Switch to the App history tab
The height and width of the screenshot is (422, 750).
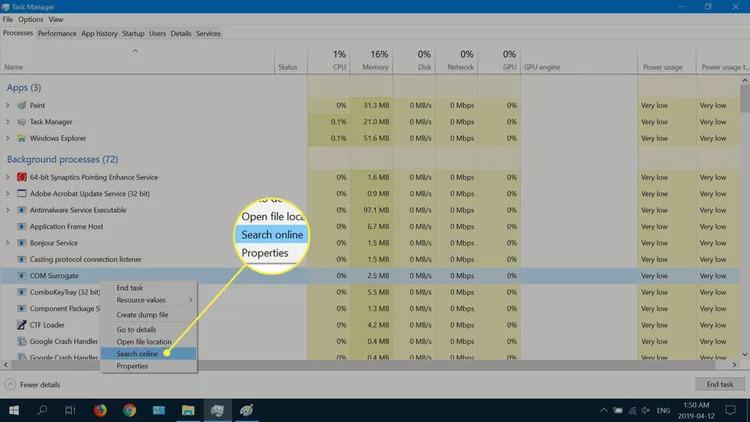tap(99, 33)
